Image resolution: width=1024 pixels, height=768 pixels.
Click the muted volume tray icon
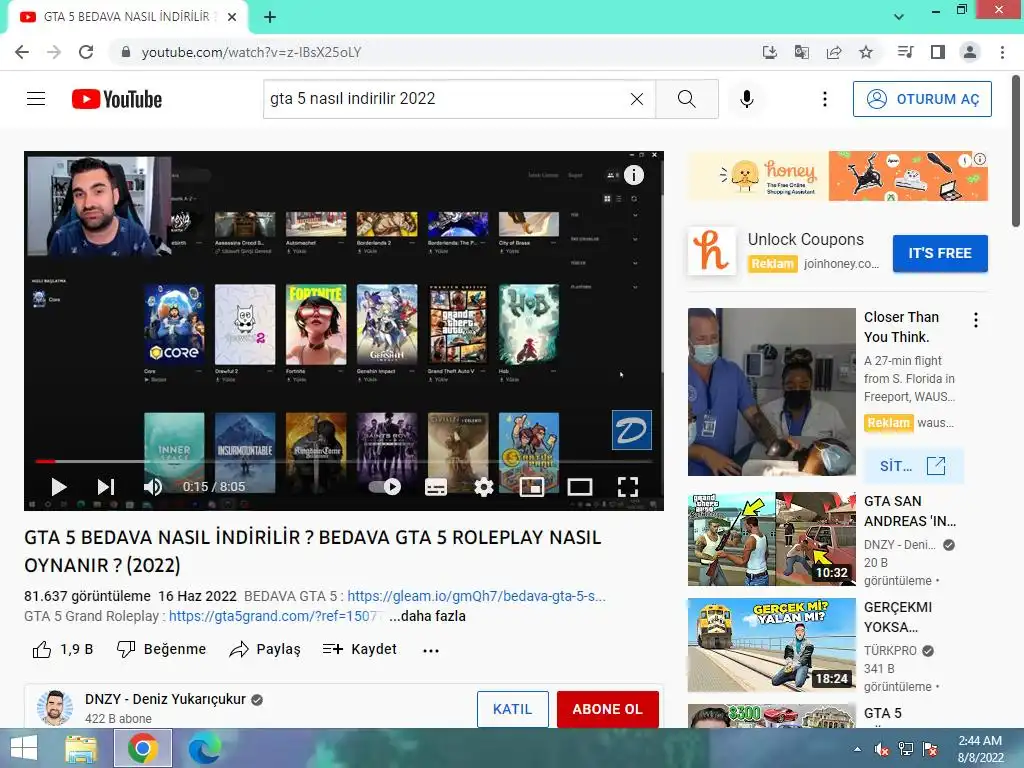coord(882,749)
